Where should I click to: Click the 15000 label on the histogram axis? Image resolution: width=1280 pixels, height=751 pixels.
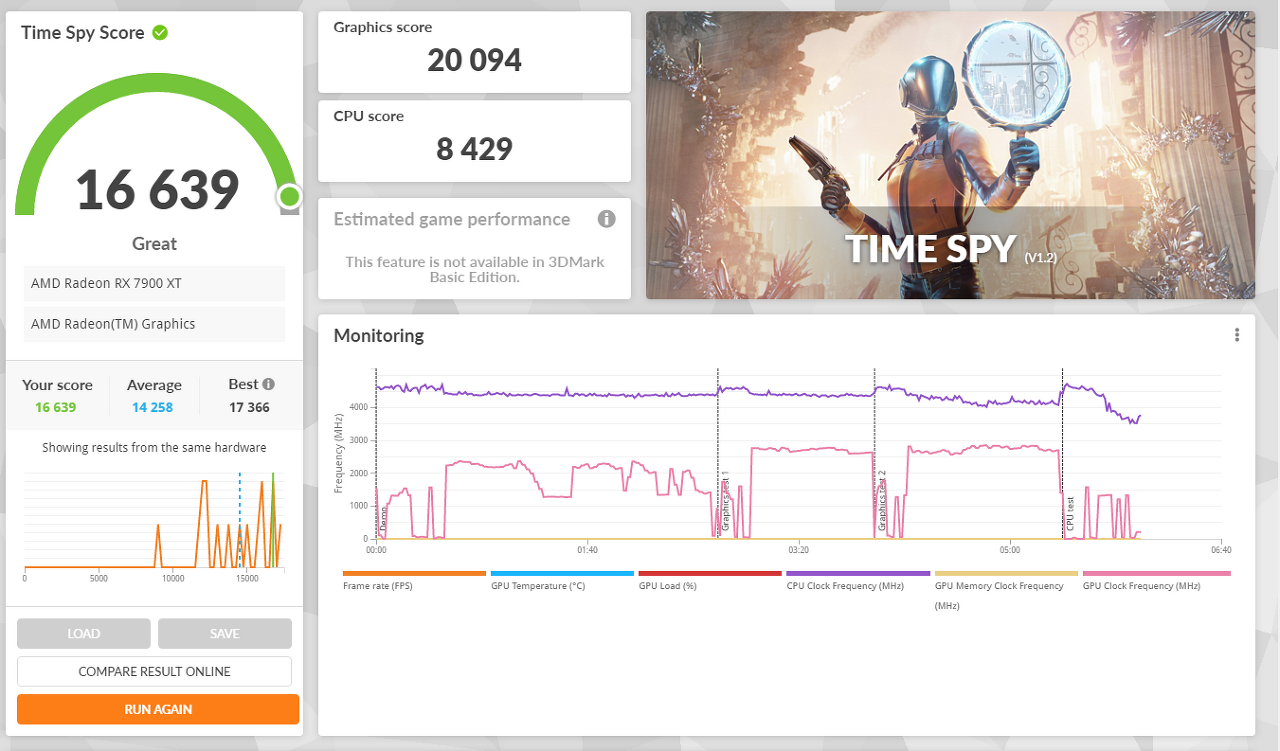click(x=247, y=578)
